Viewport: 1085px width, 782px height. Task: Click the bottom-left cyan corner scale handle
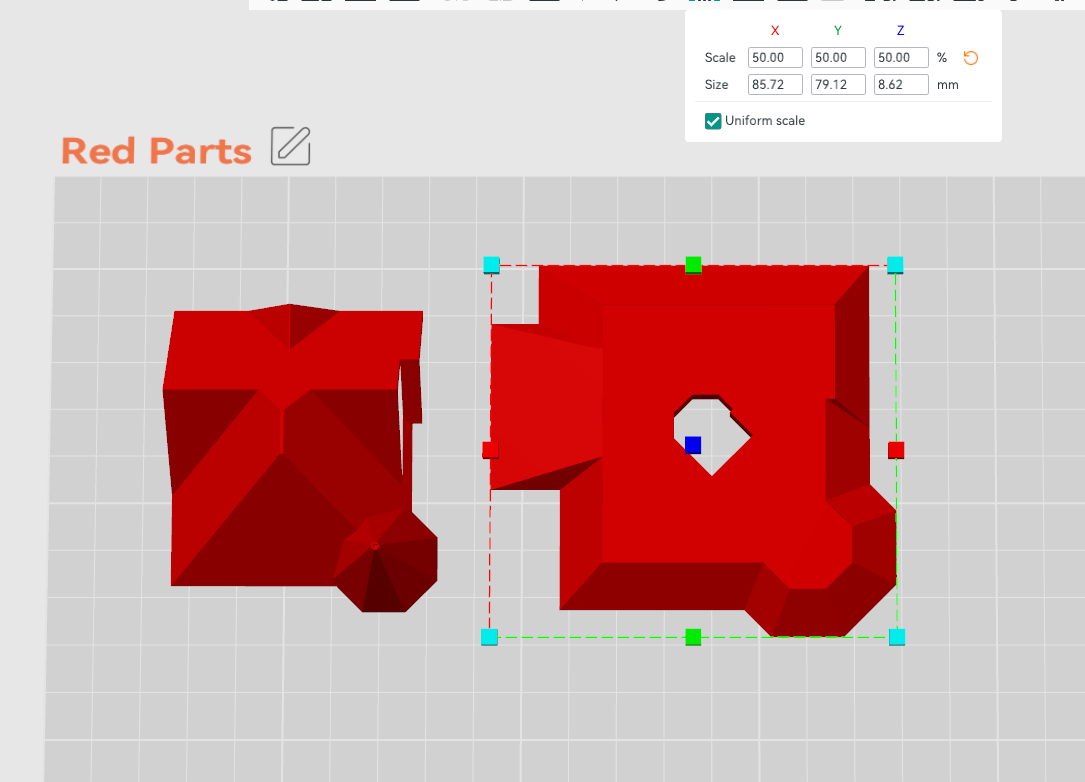[489, 637]
